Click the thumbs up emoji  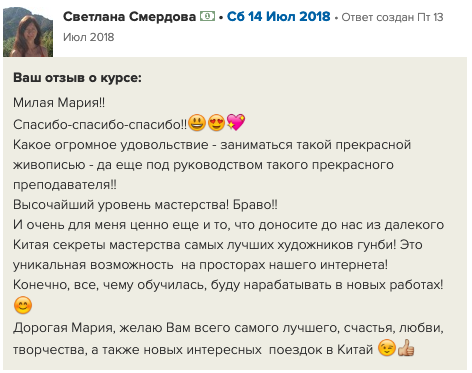tap(406, 348)
